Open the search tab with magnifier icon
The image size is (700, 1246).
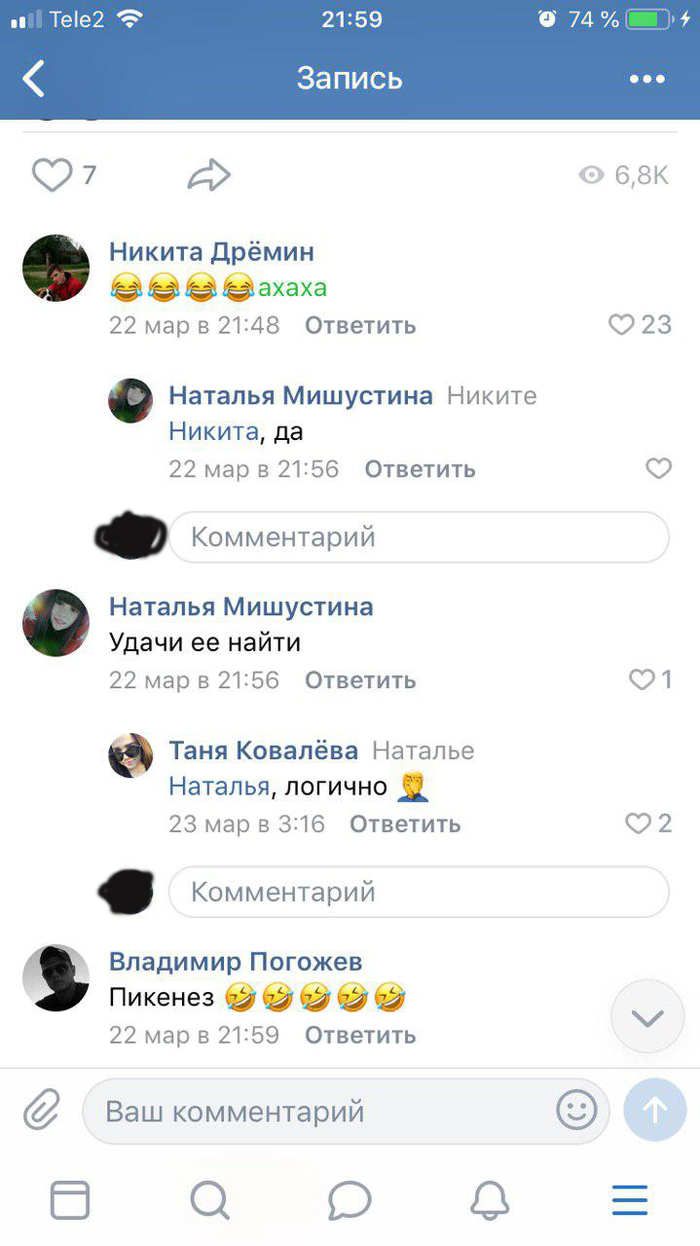(x=210, y=1199)
